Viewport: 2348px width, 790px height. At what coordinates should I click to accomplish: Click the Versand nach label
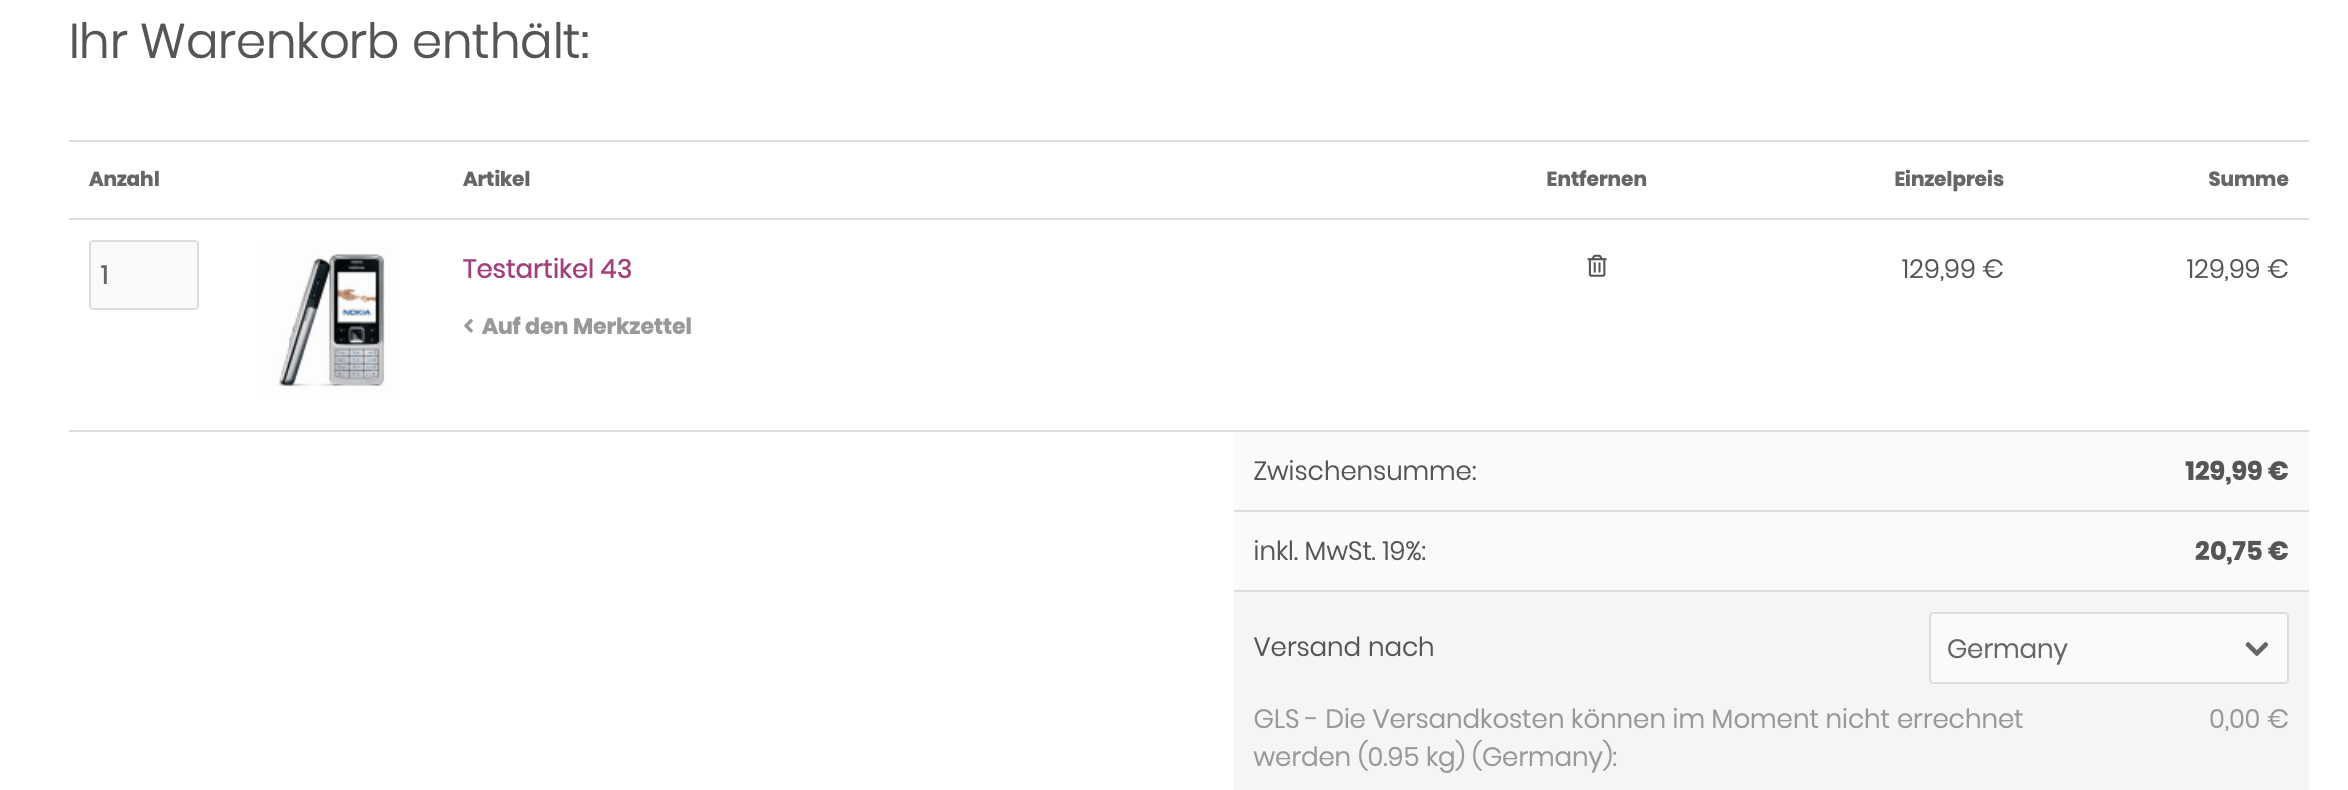(1343, 647)
